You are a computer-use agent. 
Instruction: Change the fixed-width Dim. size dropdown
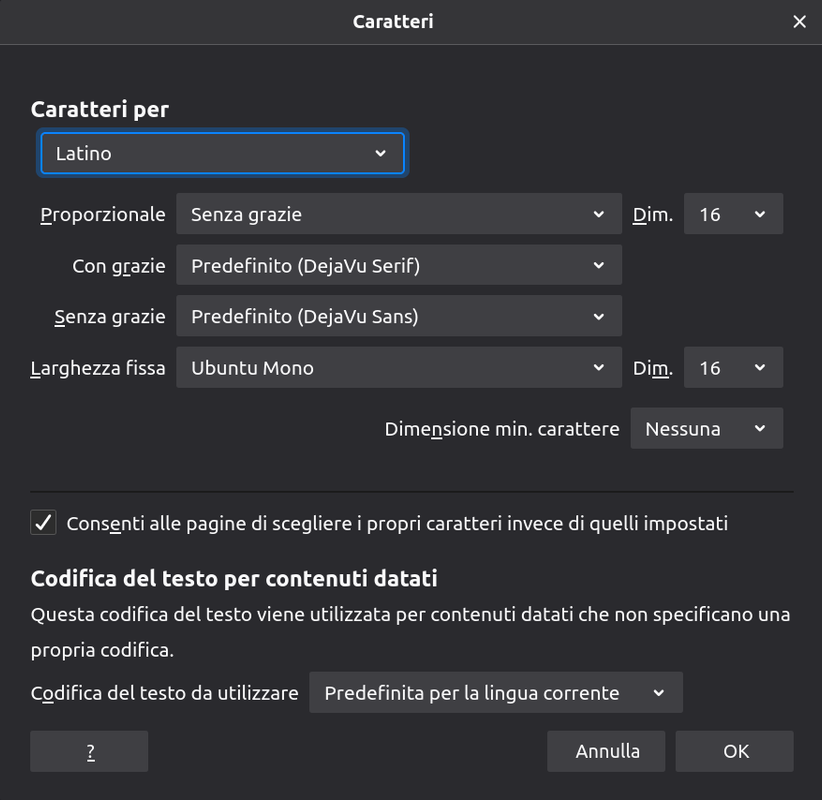pyautogui.click(x=733, y=367)
